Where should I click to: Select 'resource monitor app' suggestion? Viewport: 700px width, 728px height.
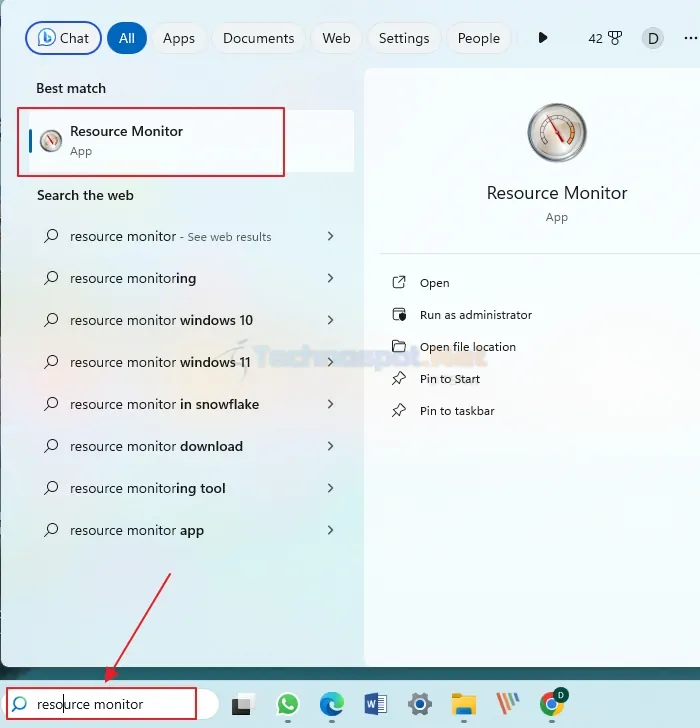189,530
